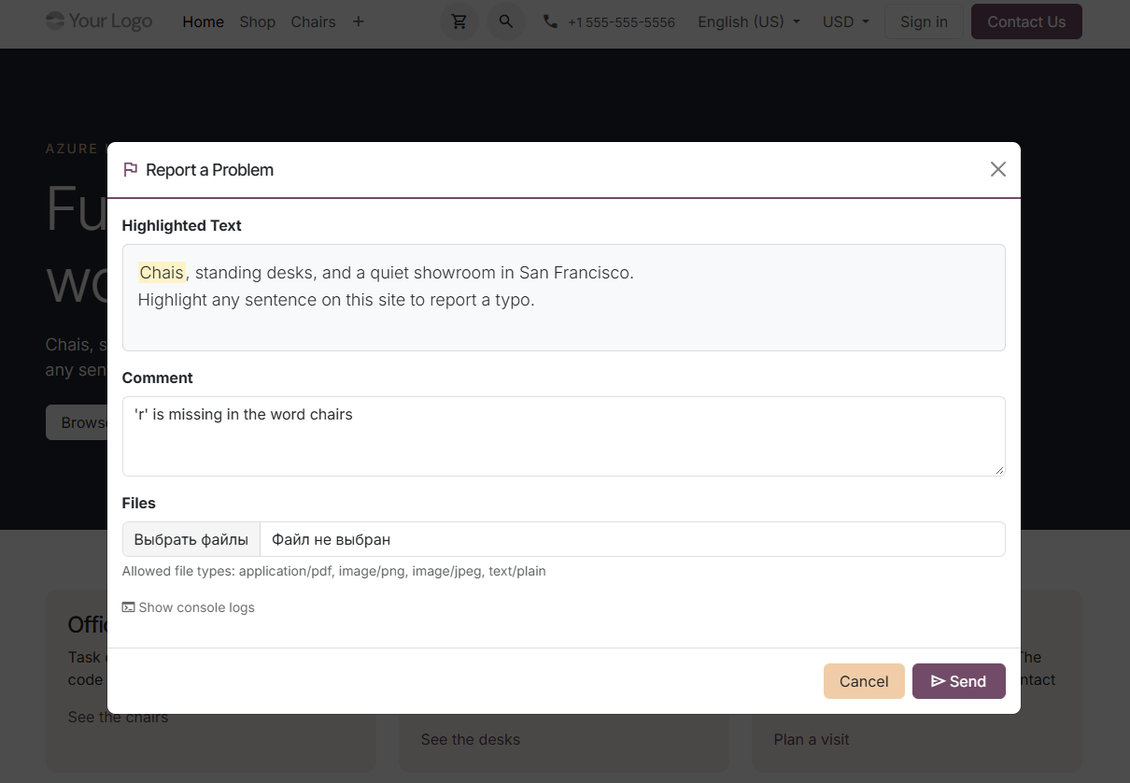This screenshot has height=783, width=1130.
Task: Close the Report a Problem dialog
Action: pos(998,169)
